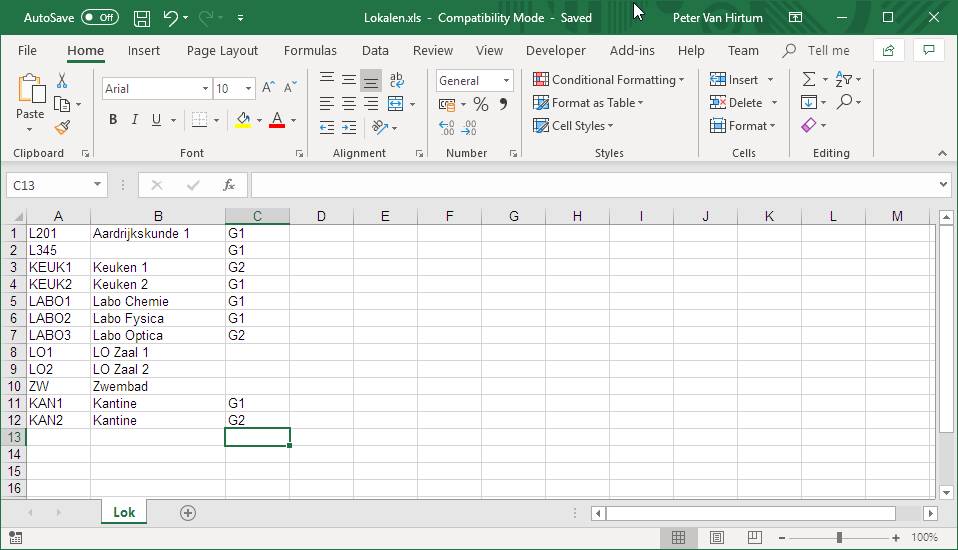Open the Arial font name dropdown
The image size is (958, 550).
205,89
